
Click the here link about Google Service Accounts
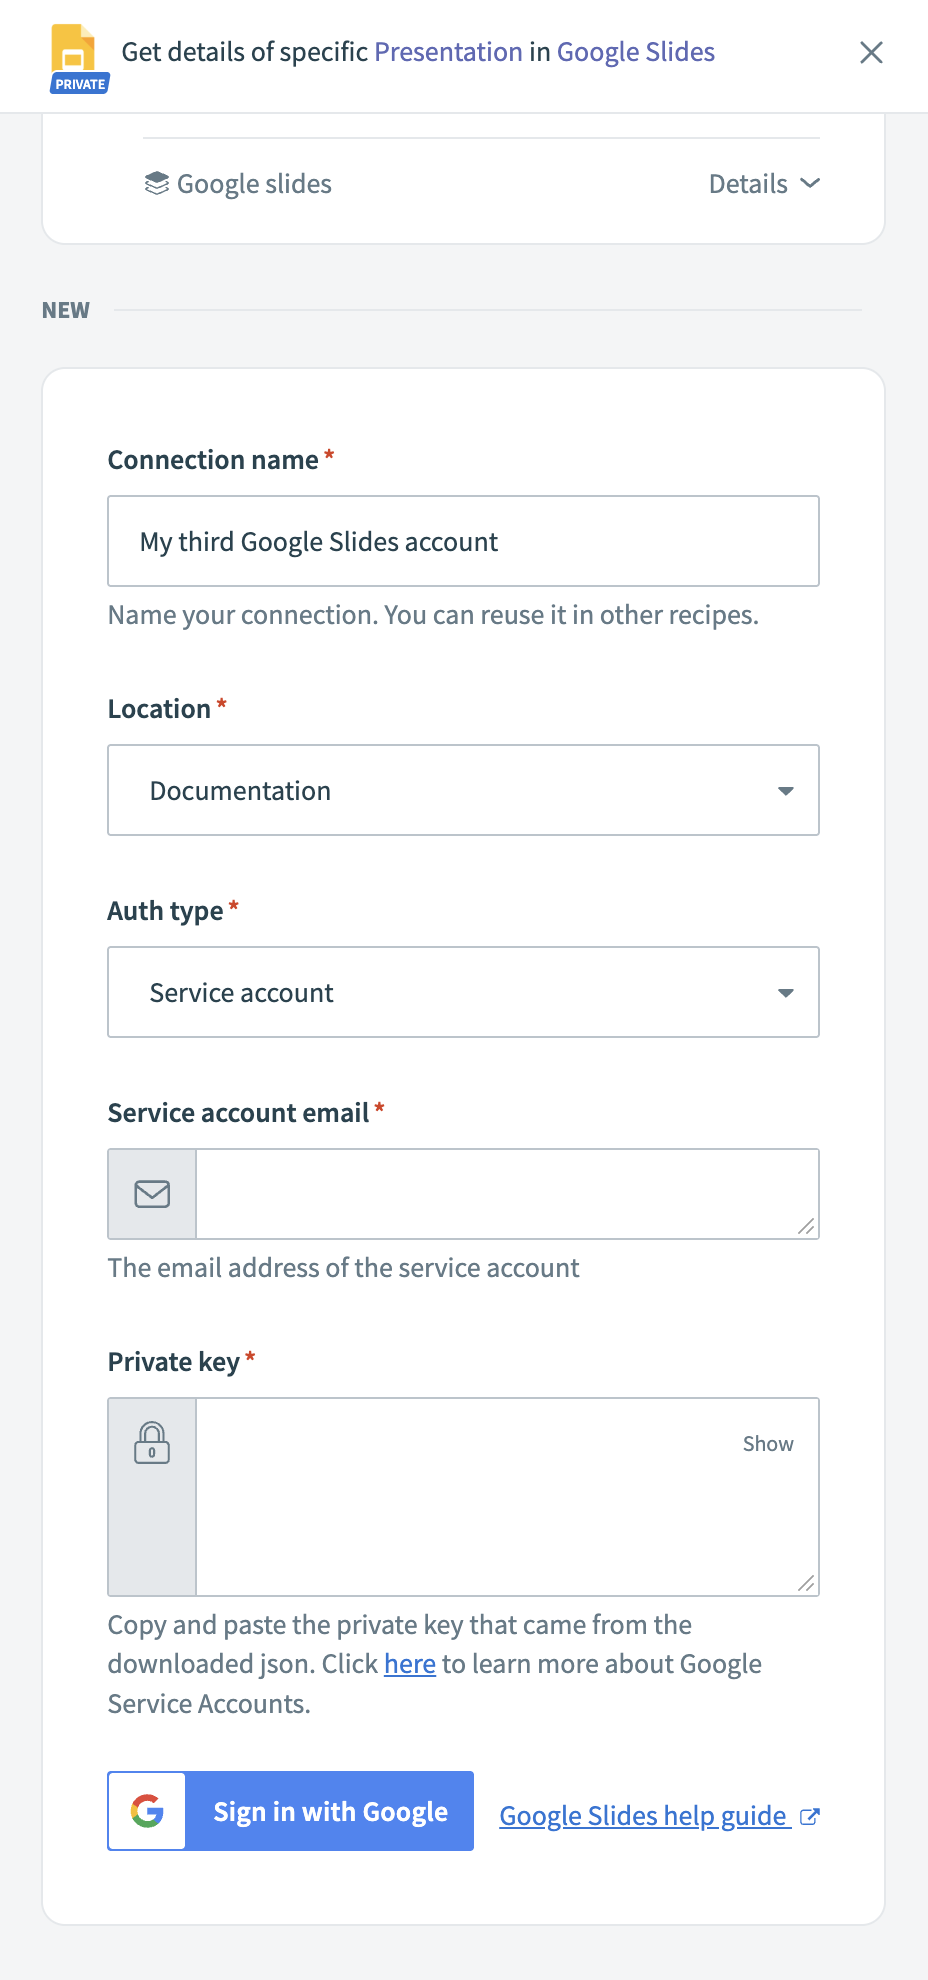(409, 1663)
